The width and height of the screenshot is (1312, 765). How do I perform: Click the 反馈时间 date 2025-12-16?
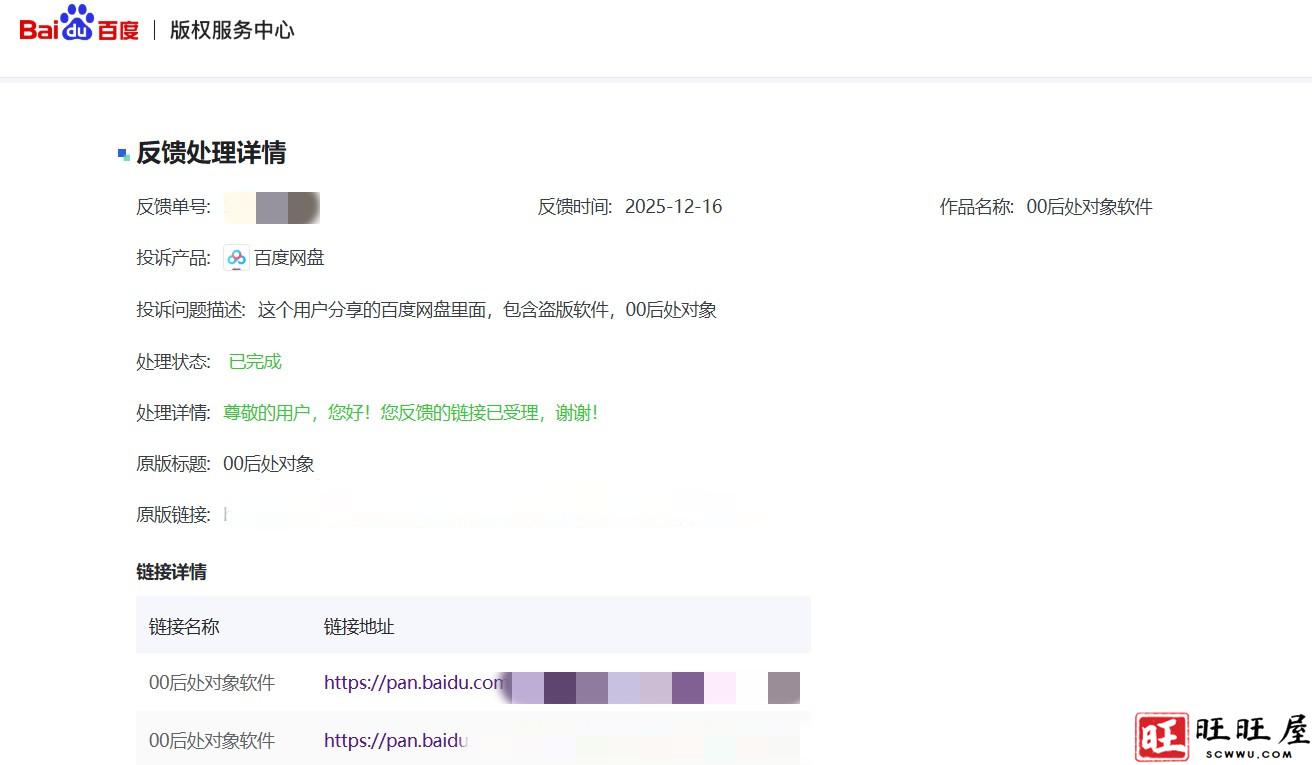pyautogui.click(x=673, y=206)
